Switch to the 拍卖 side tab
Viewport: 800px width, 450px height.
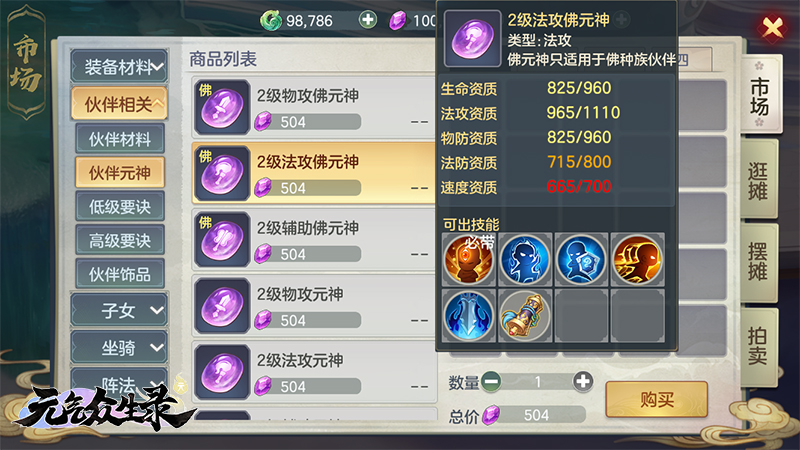[x=758, y=346]
